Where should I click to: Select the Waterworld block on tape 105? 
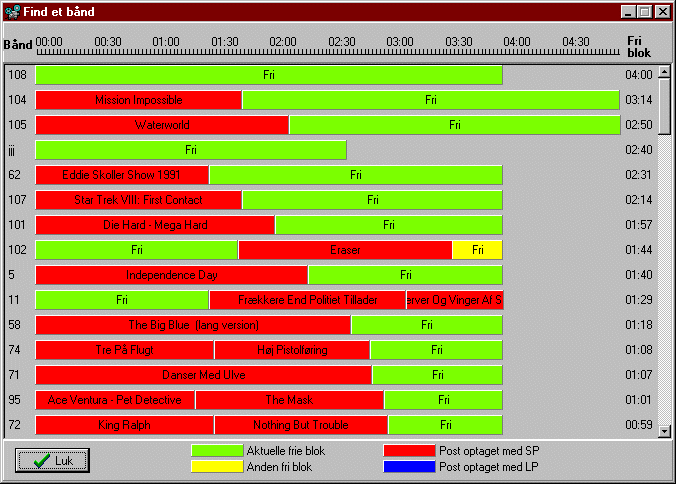click(162, 125)
